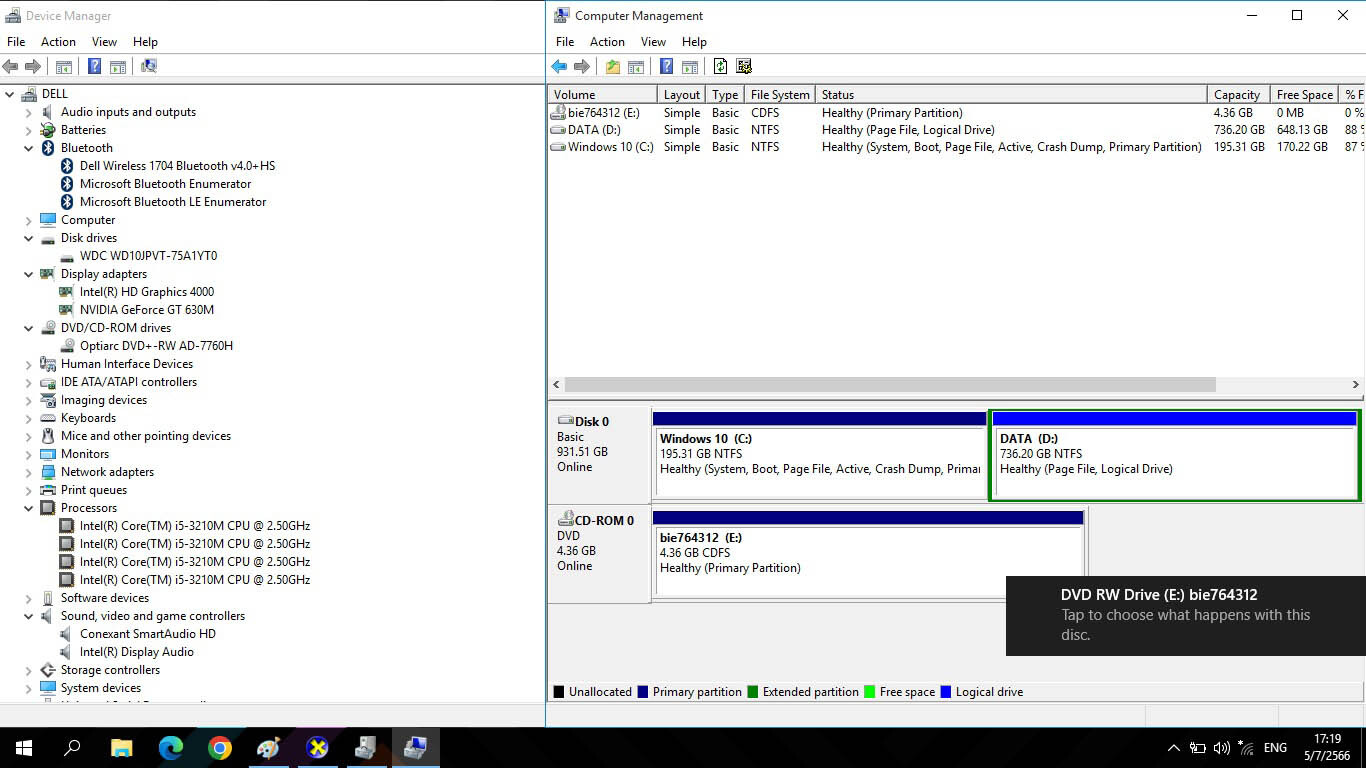Open Action menu in Device Manager
Screen dimensions: 1366x768
pos(58,42)
